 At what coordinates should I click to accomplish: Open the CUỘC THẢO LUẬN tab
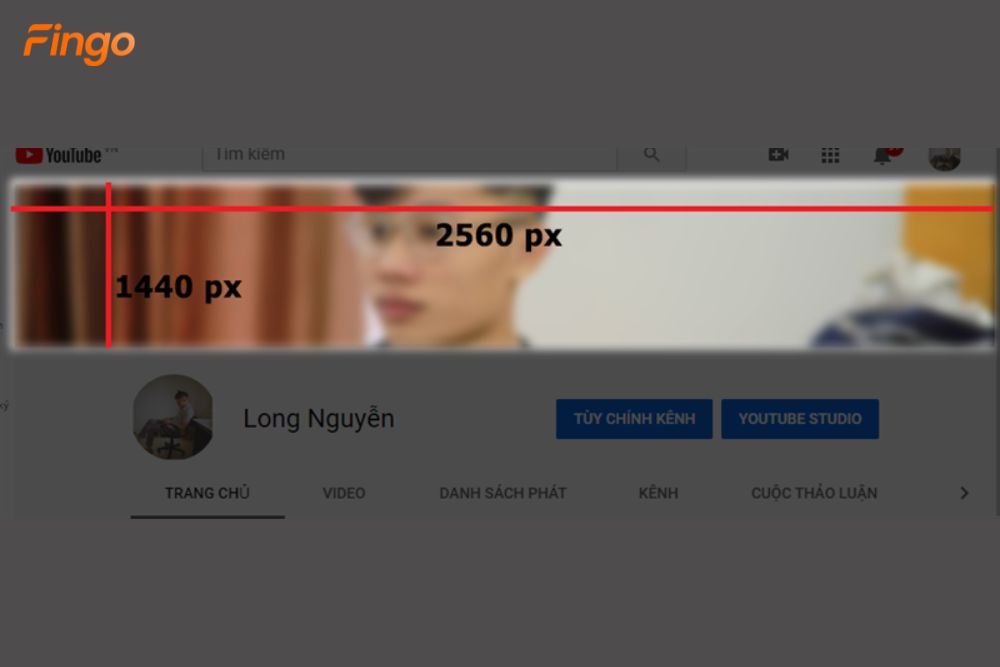pos(814,493)
